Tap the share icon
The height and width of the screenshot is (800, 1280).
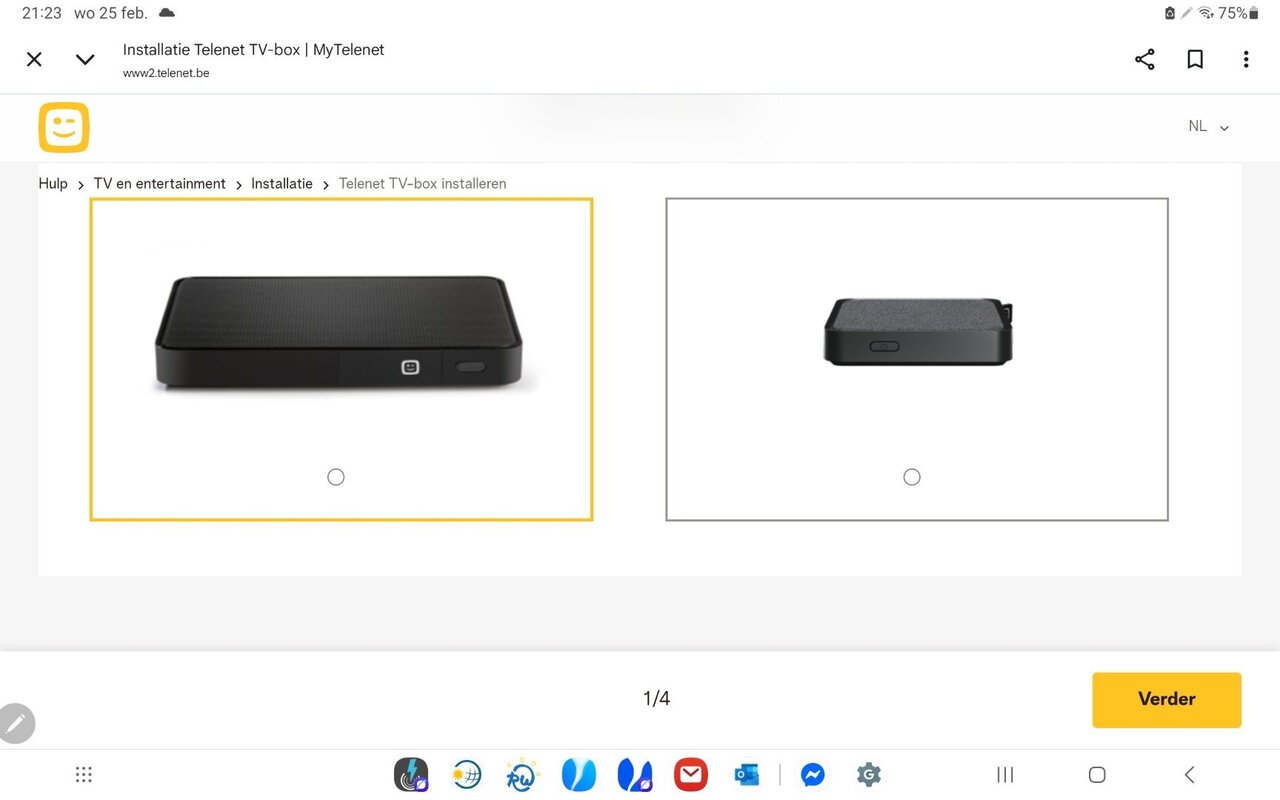[x=1144, y=59]
